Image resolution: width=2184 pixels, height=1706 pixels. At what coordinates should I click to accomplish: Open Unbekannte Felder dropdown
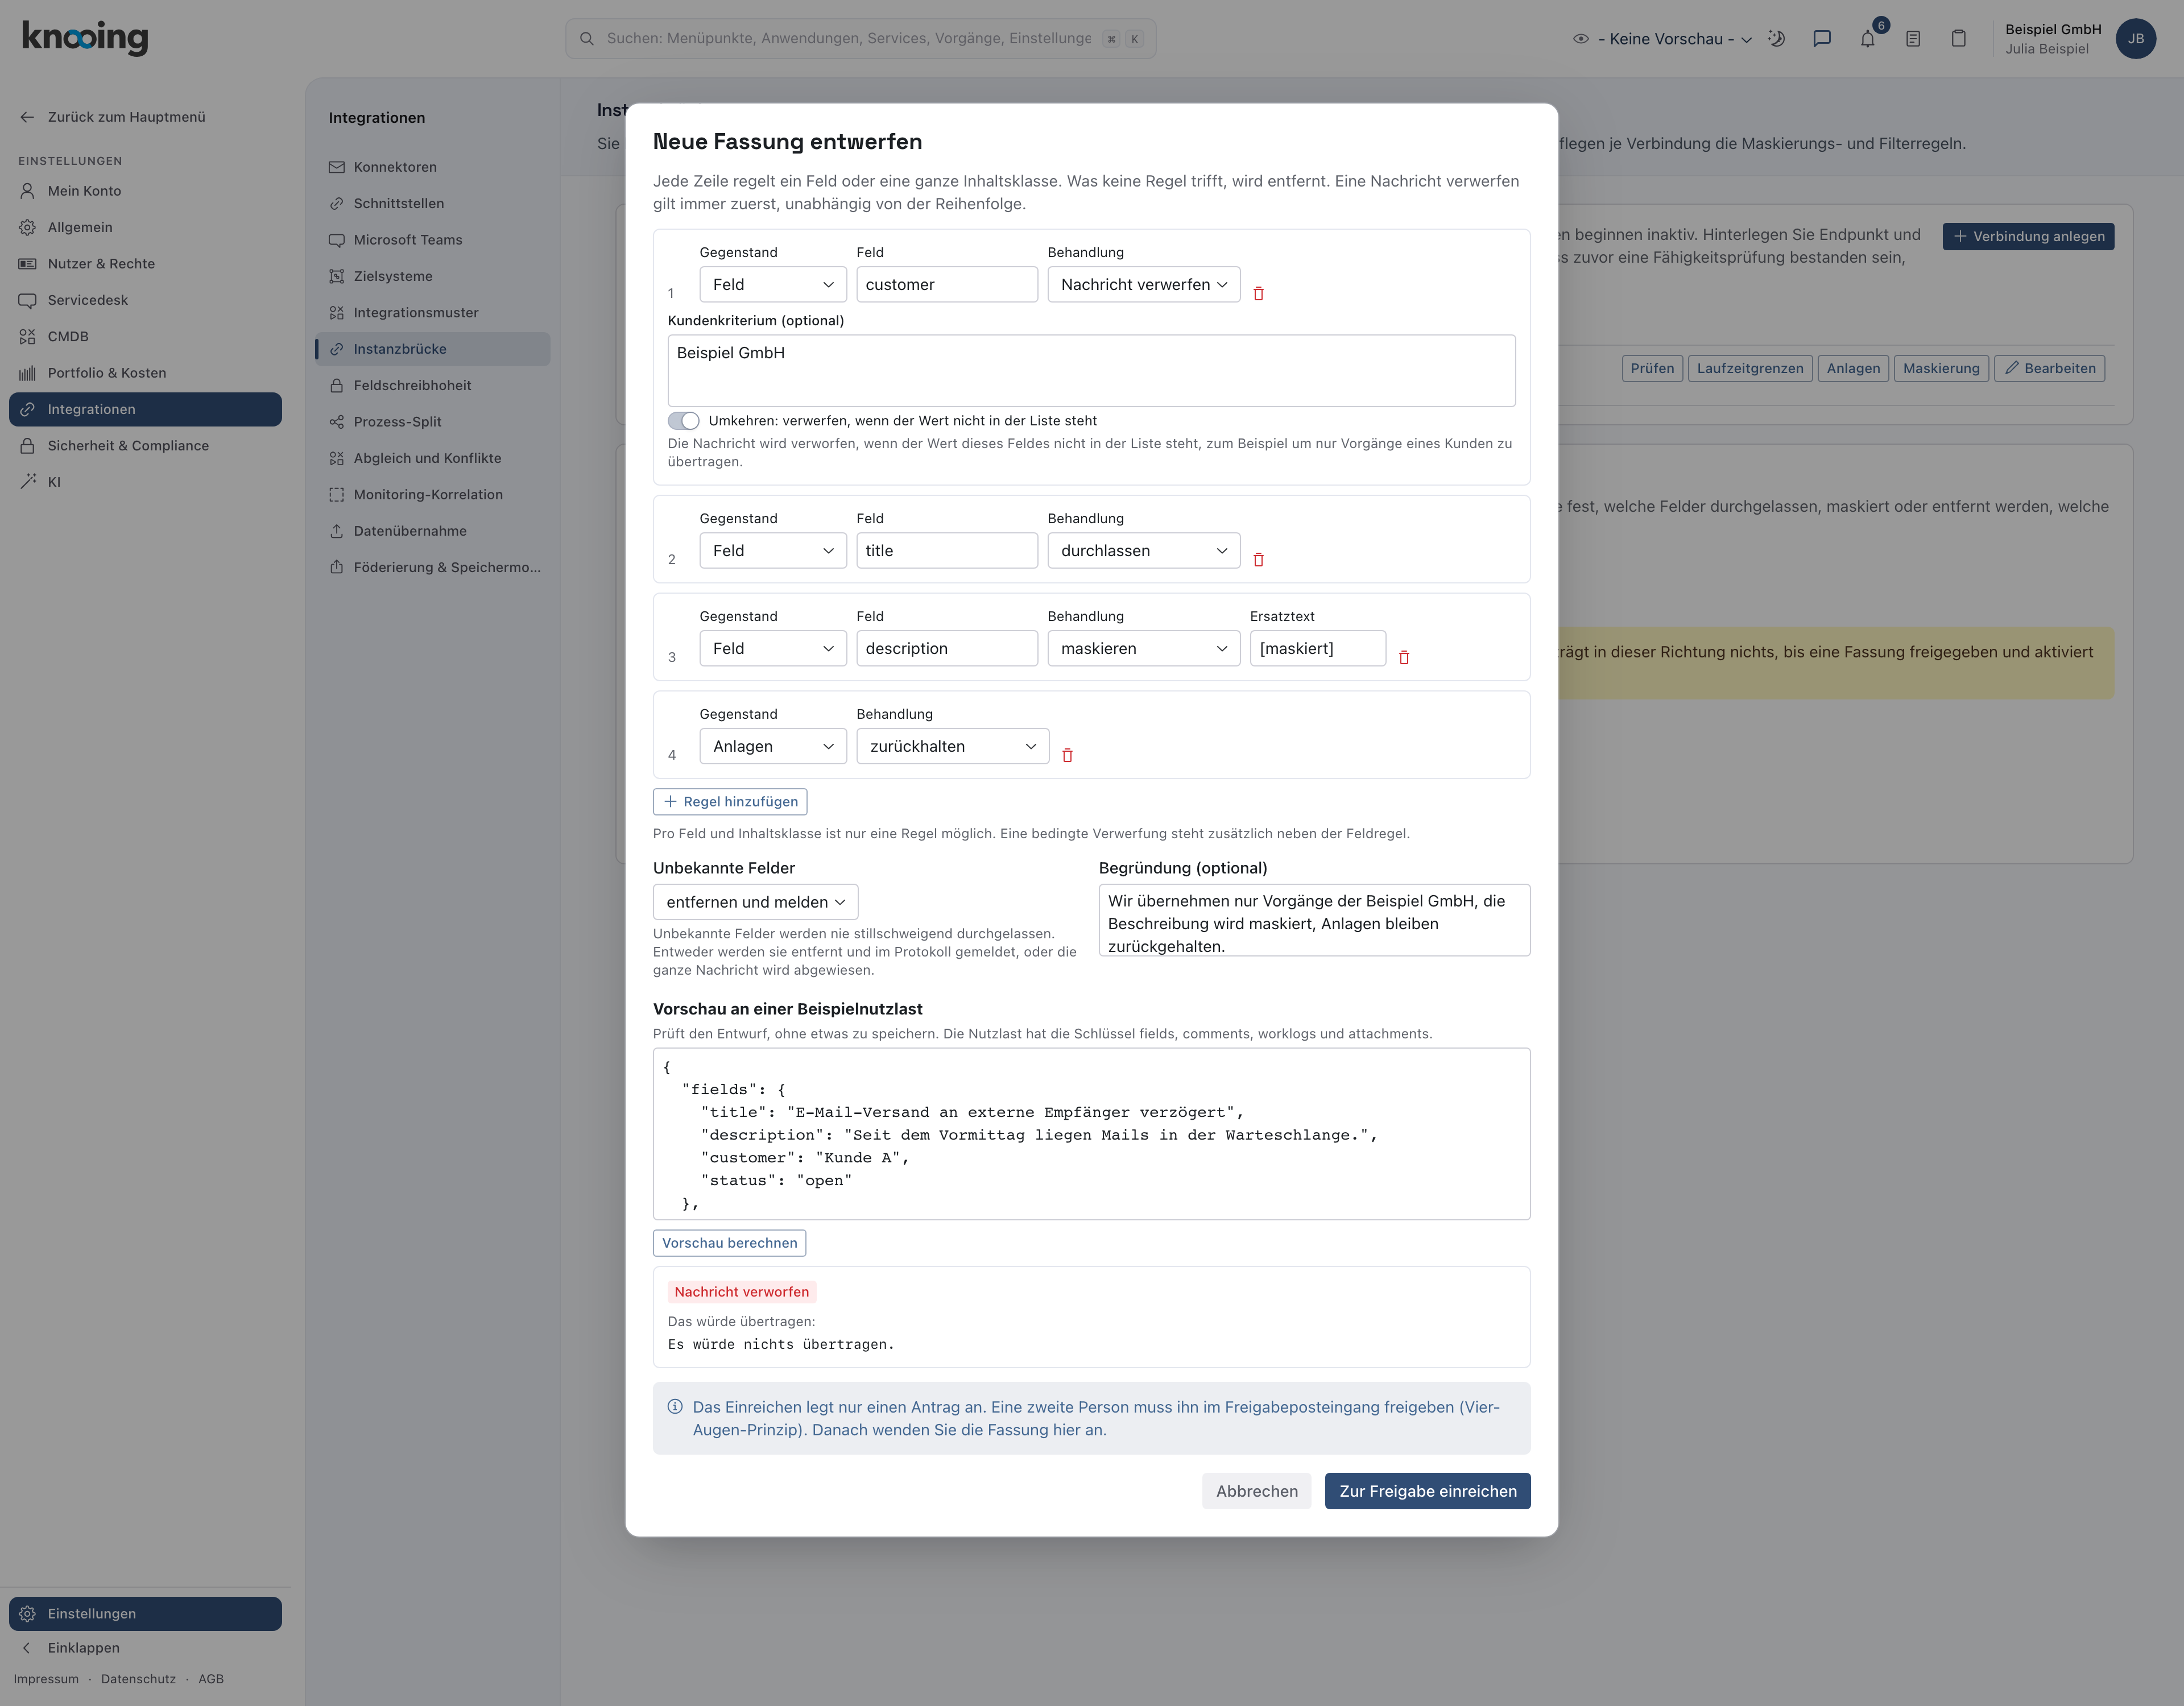(x=755, y=902)
